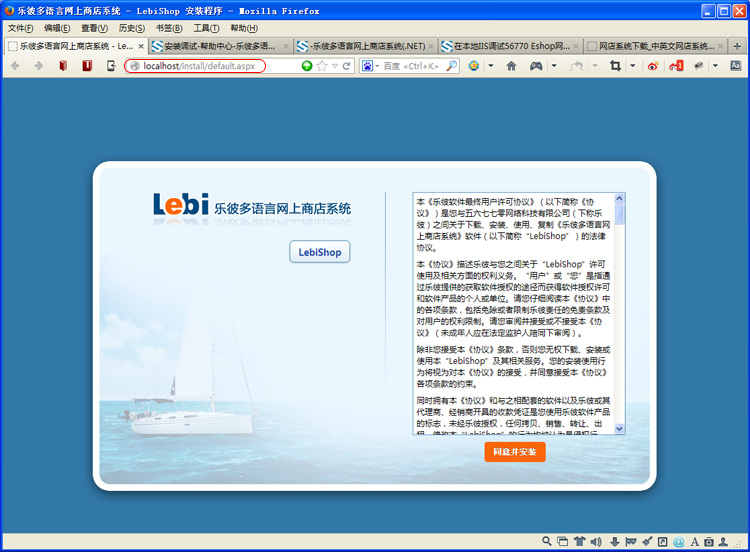Click the status bar shirt icon
The height and width of the screenshot is (552, 750).
580,541
